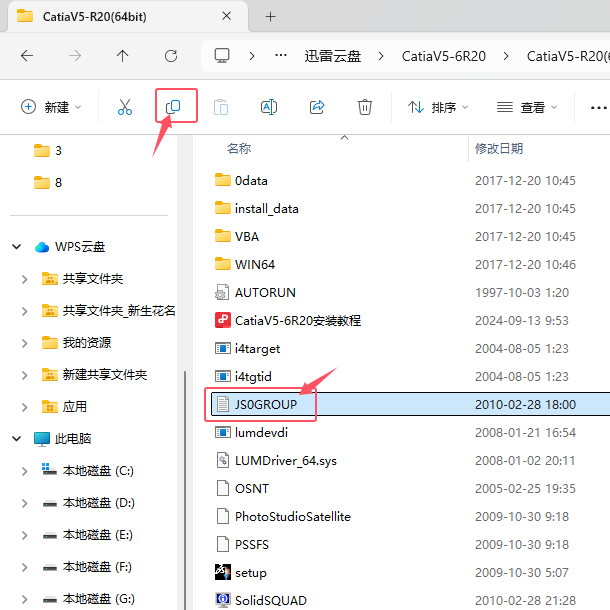Screen dimensions: 610x610
Task: Collapse the 此电脑 tree node
Action: click(17, 439)
